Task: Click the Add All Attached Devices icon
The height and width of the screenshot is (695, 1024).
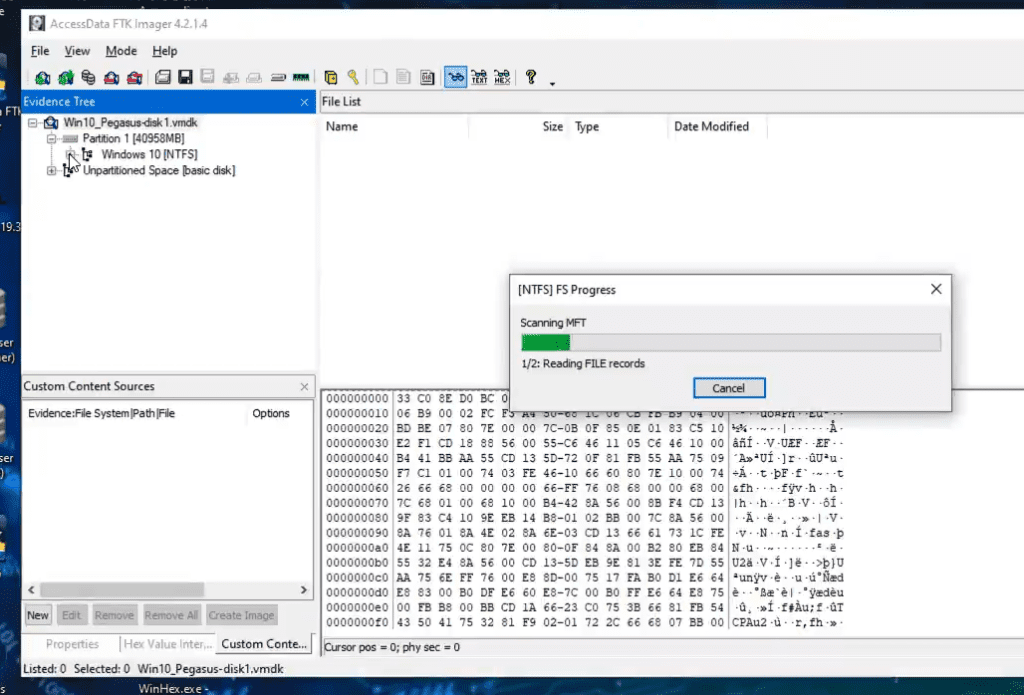Action: [x=66, y=78]
